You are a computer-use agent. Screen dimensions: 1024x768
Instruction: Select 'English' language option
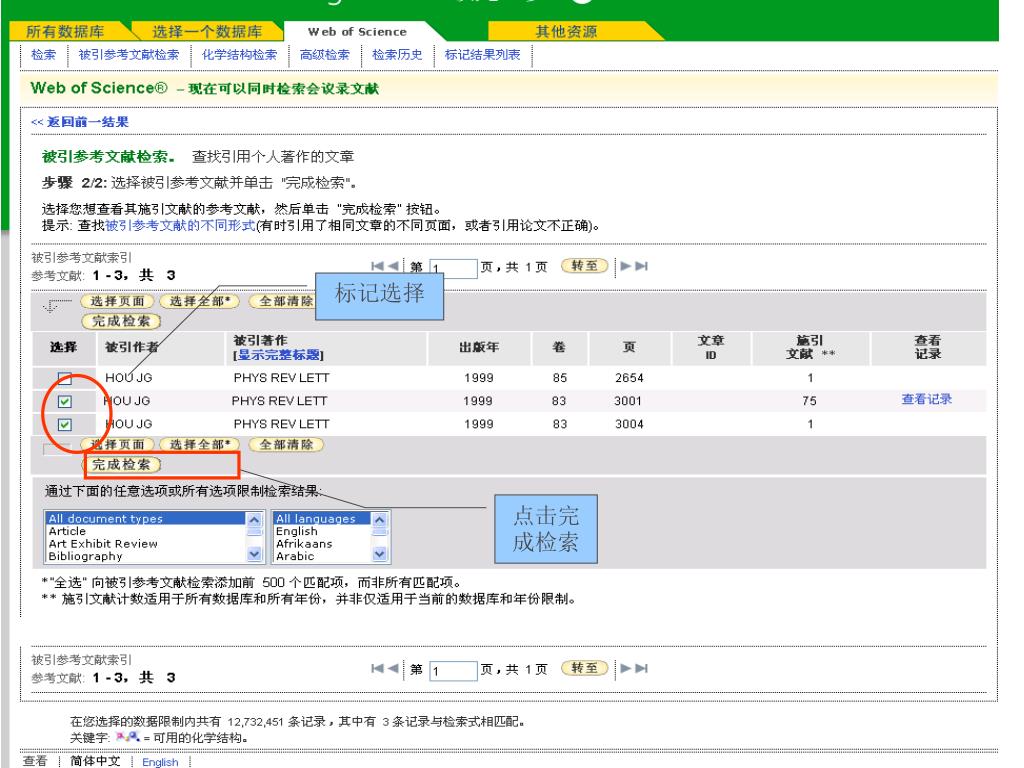(x=321, y=531)
